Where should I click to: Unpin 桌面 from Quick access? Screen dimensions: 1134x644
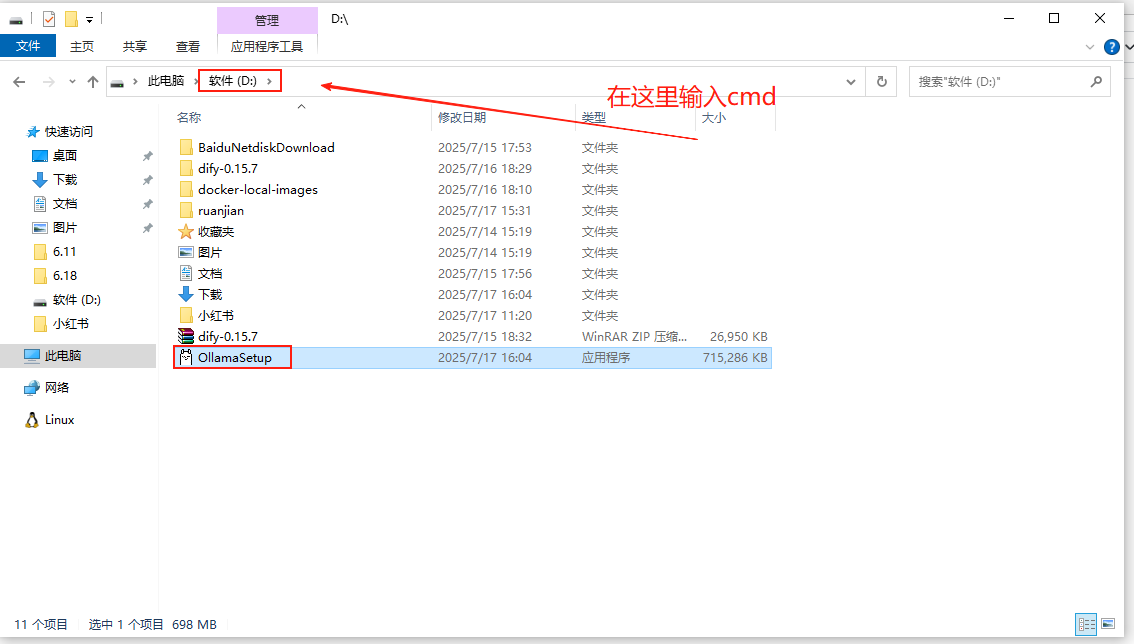click(x=147, y=156)
